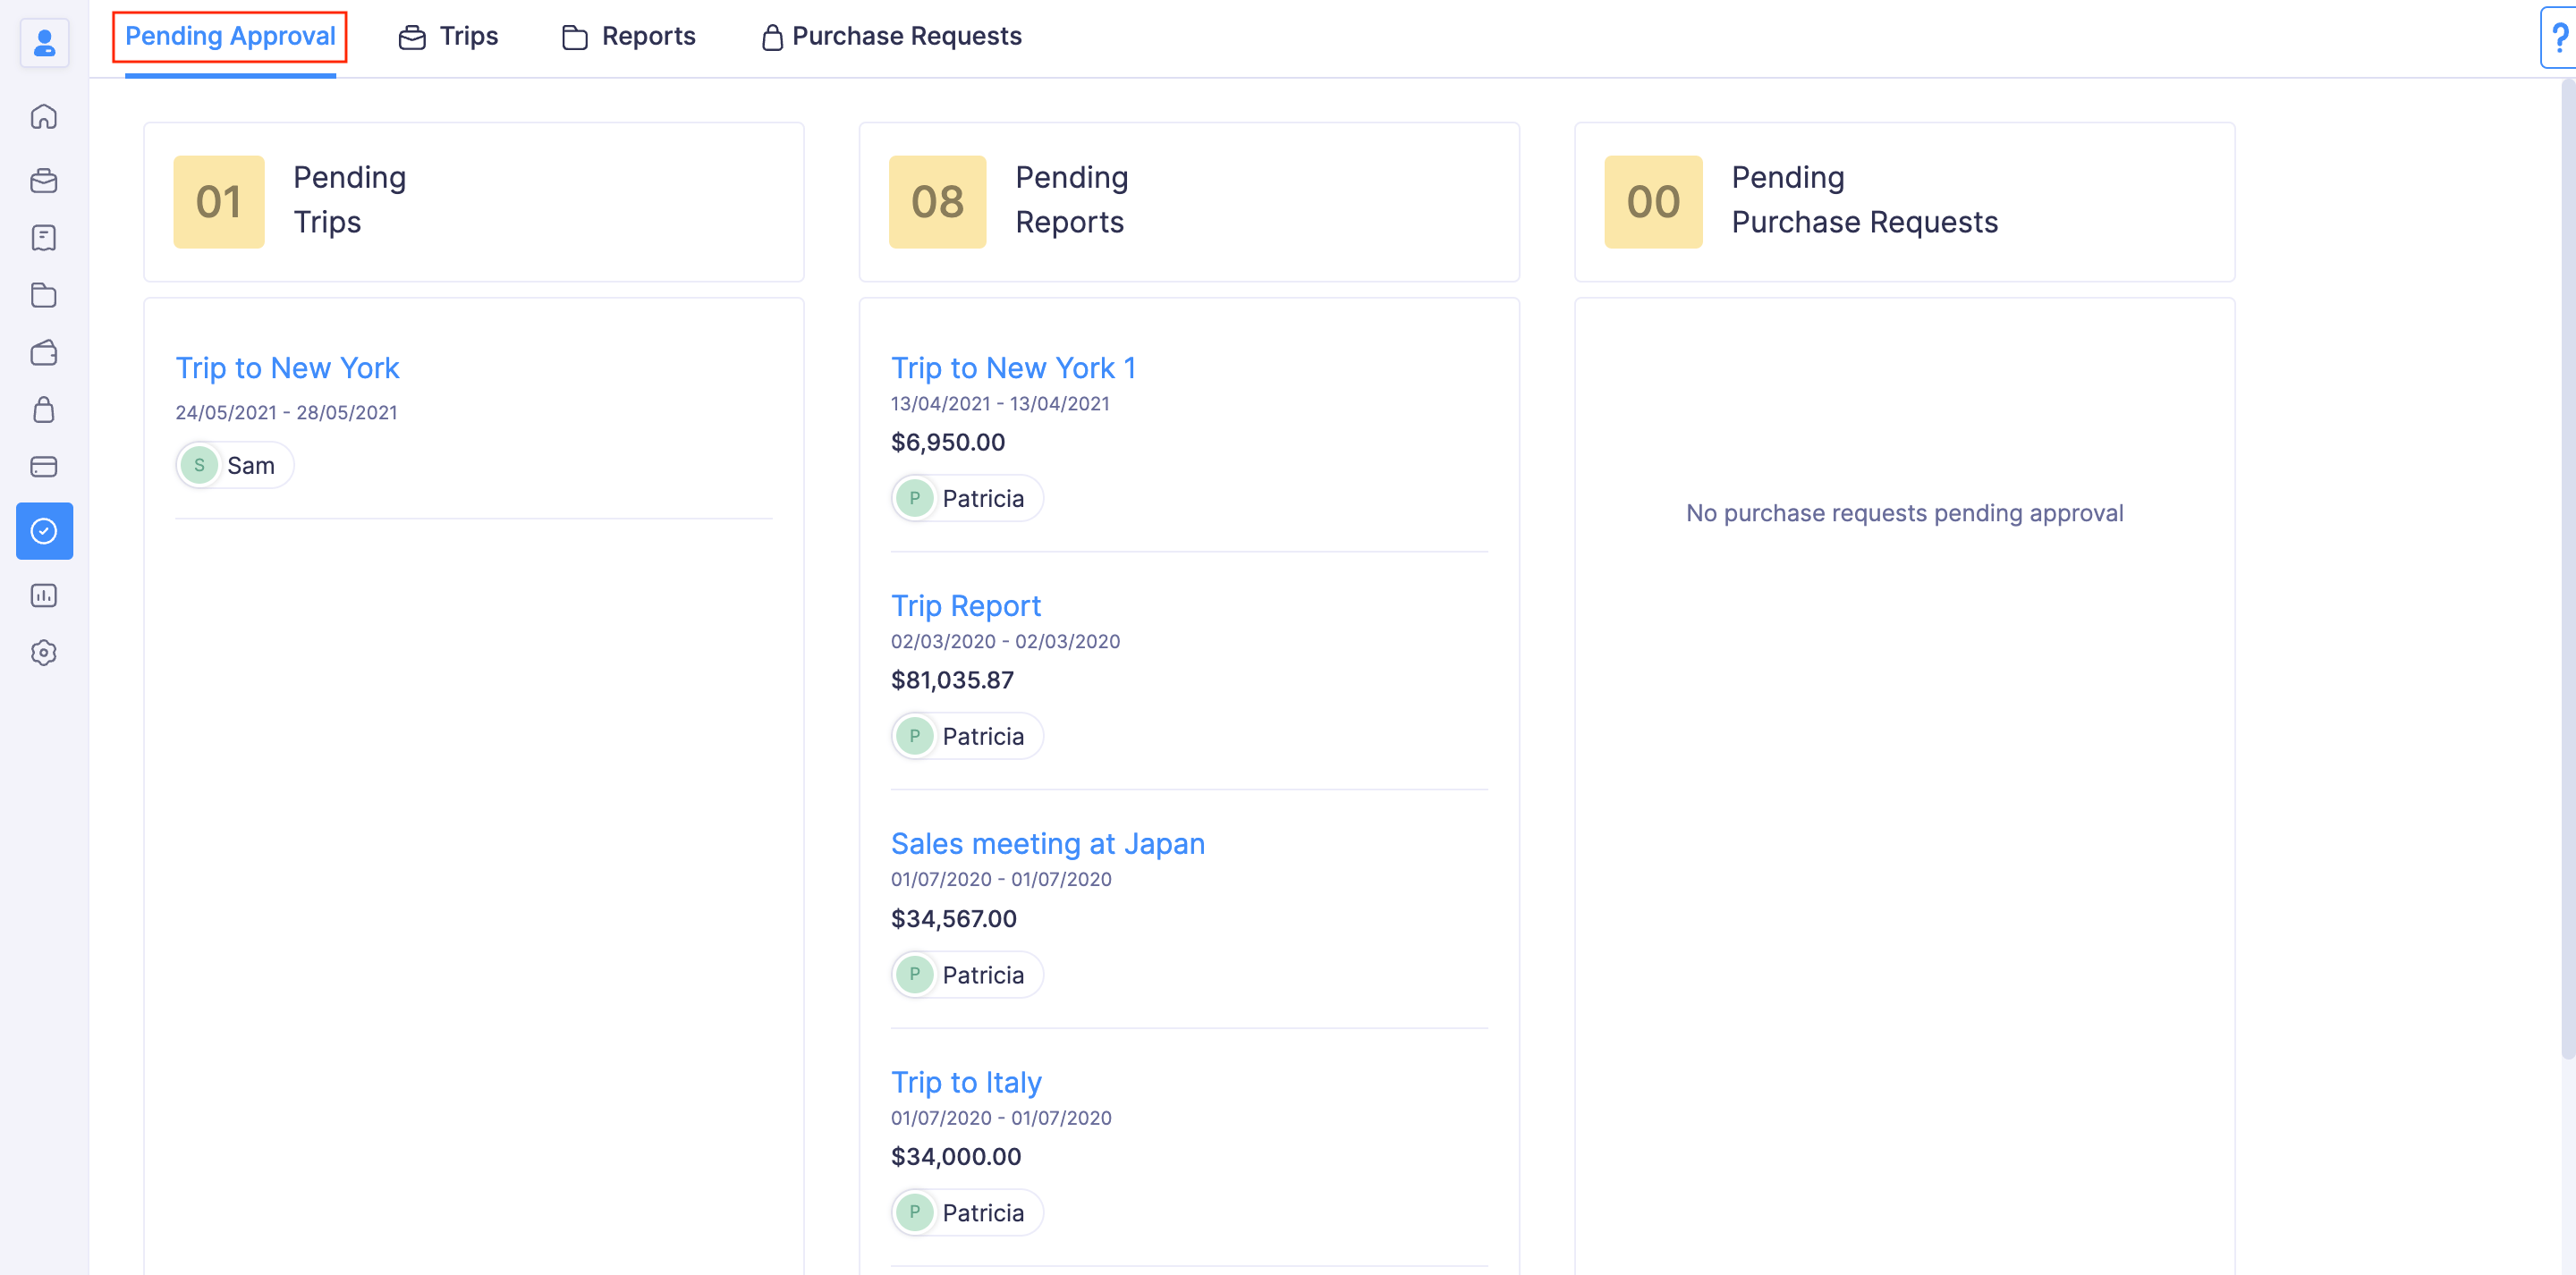This screenshot has width=2576, height=1275.
Task: Open the Wallet advances icon in sidebar
Action: tap(44, 352)
